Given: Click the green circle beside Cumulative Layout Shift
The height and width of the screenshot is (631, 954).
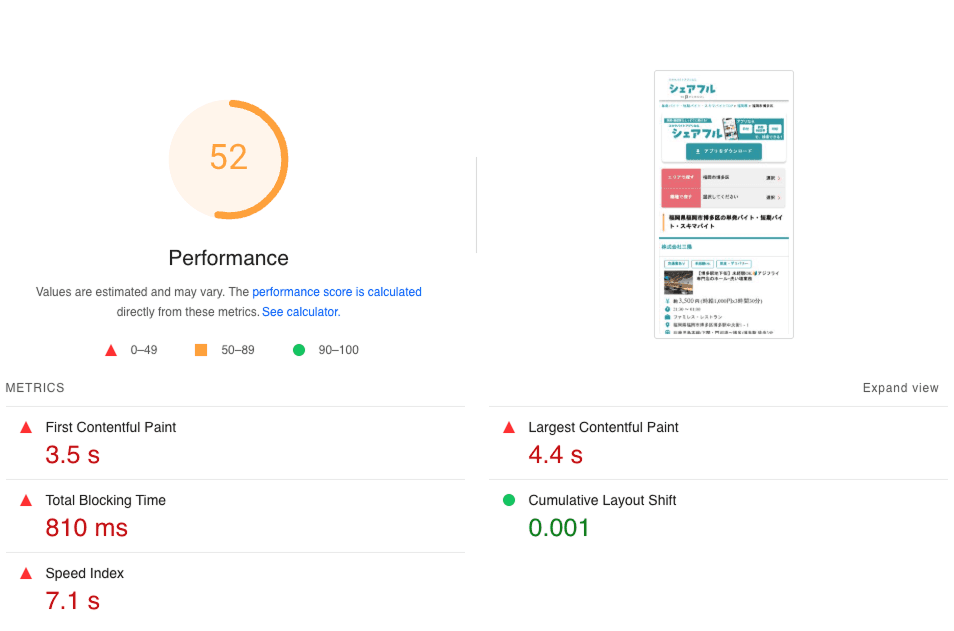Looking at the screenshot, I should tap(509, 500).
